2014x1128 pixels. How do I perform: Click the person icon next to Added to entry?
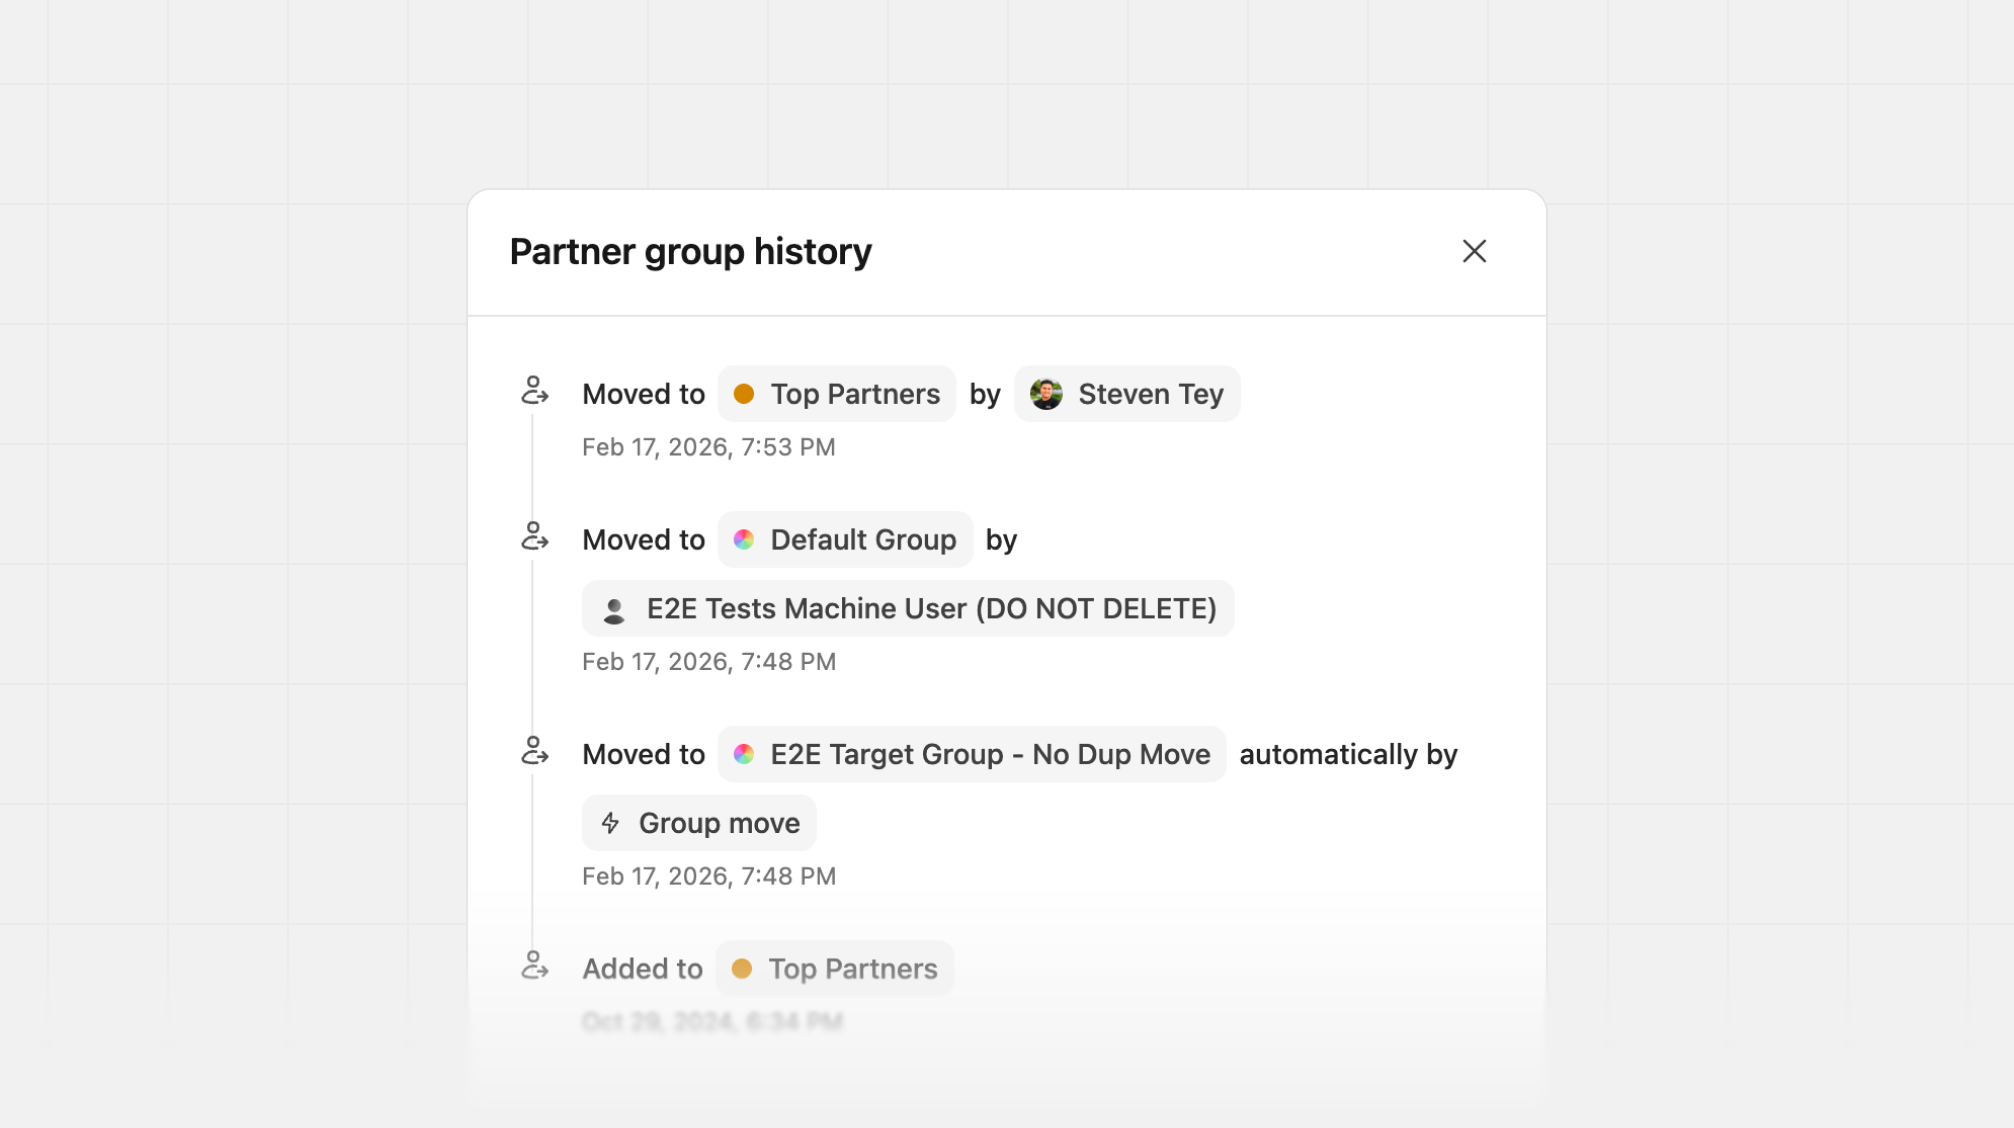coord(536,967)
